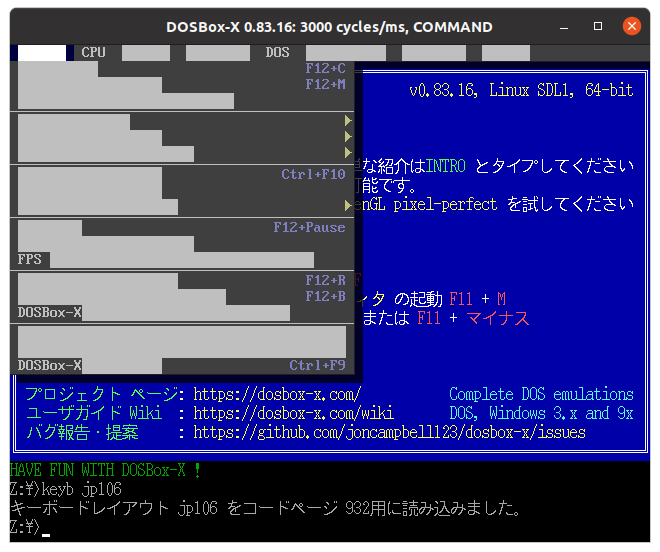660x552 pixels.
Task: Select the menu entry with shortcut F12+B
Action: pyautogui.click(x=182, y=296)
